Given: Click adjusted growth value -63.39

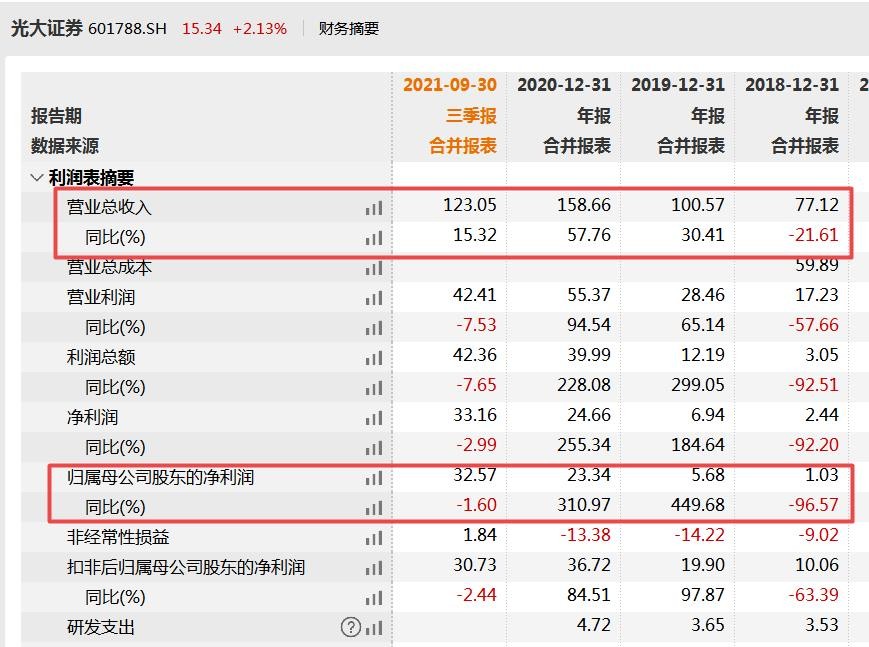Looking at the screenshot, I should (x=814, y=594).
